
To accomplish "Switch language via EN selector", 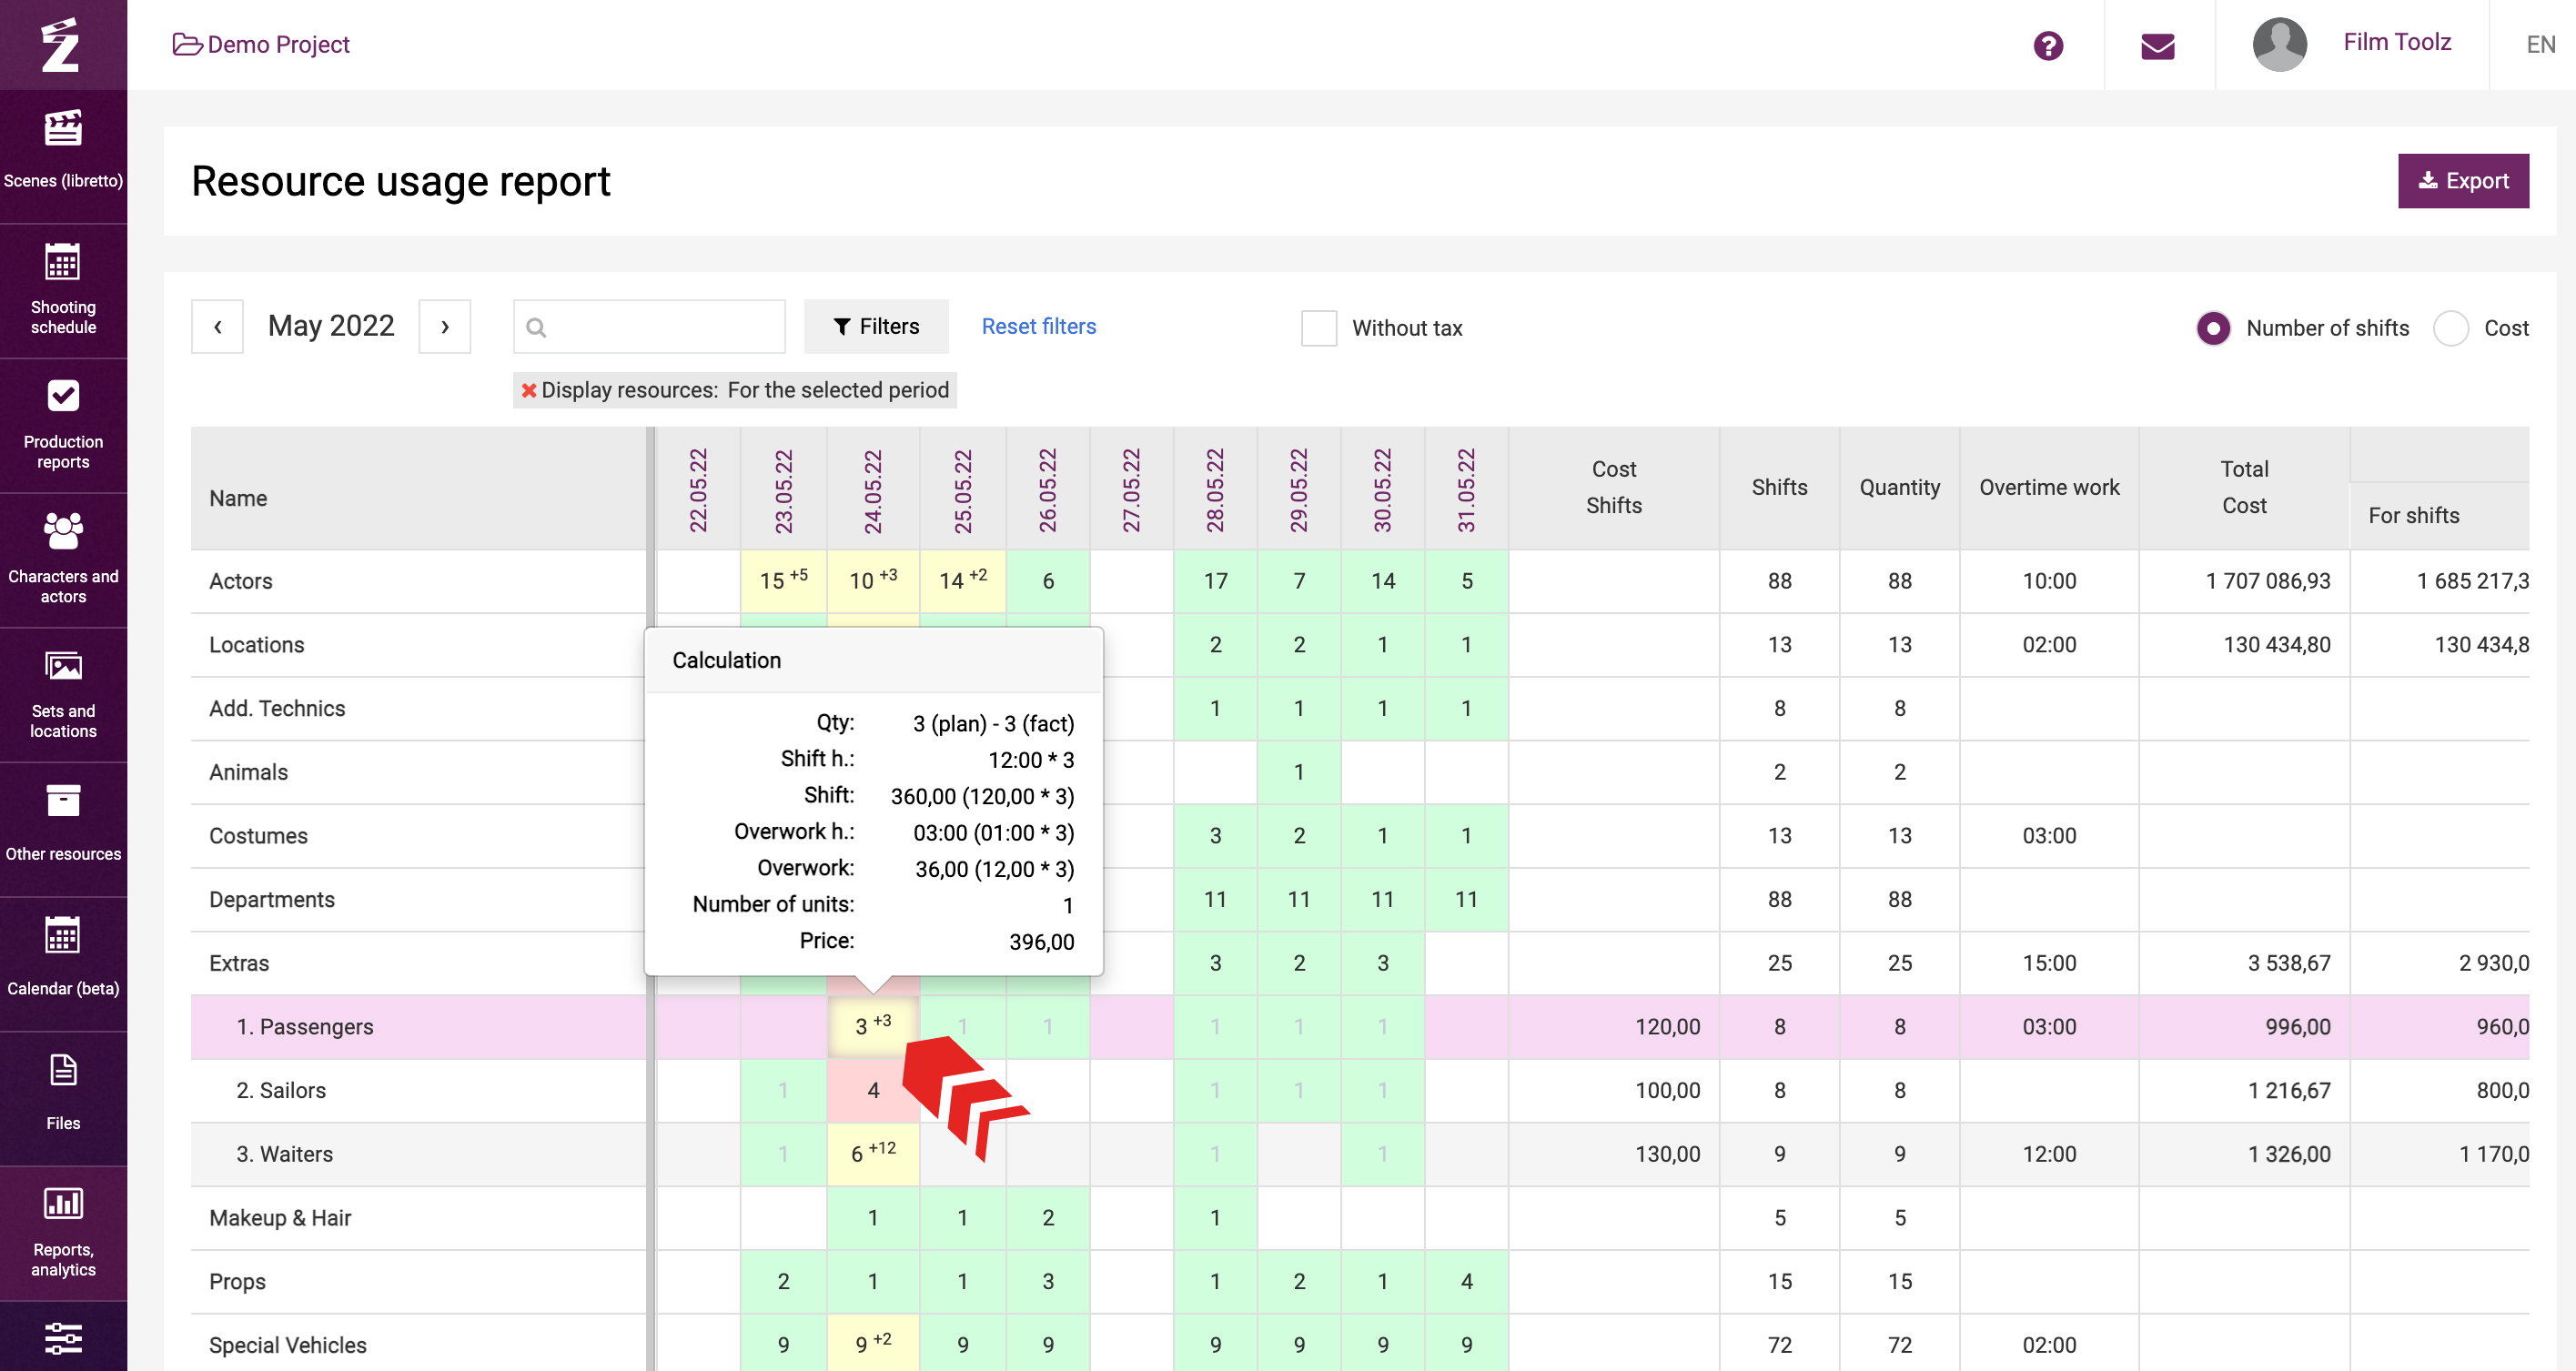I will pos(2540,44).
